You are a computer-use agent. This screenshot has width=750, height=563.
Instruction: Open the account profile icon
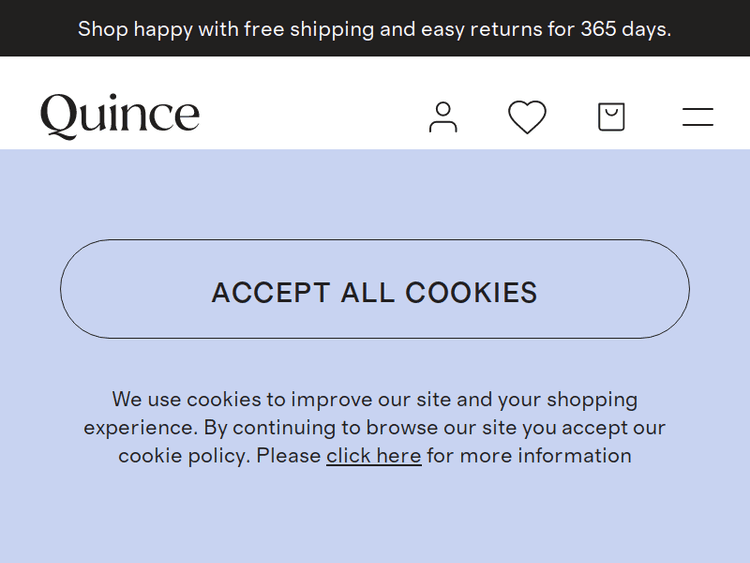(x=443, y=117)
